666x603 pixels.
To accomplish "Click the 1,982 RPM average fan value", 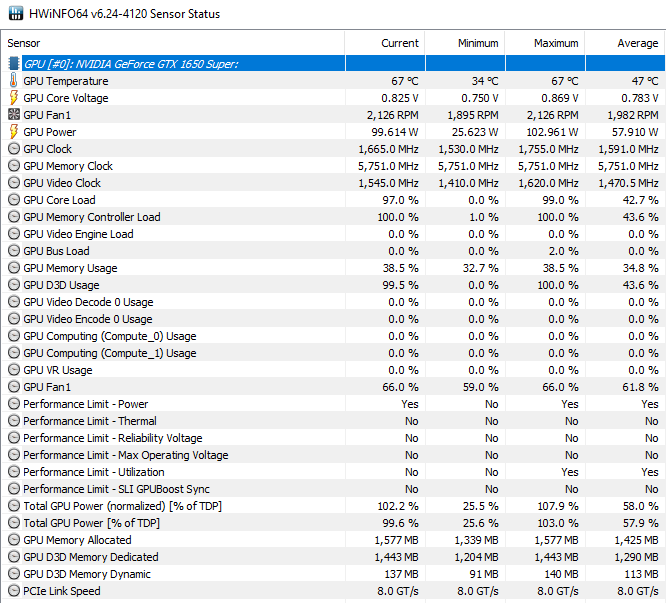I will pyautogui.click(x=633, y=115).
